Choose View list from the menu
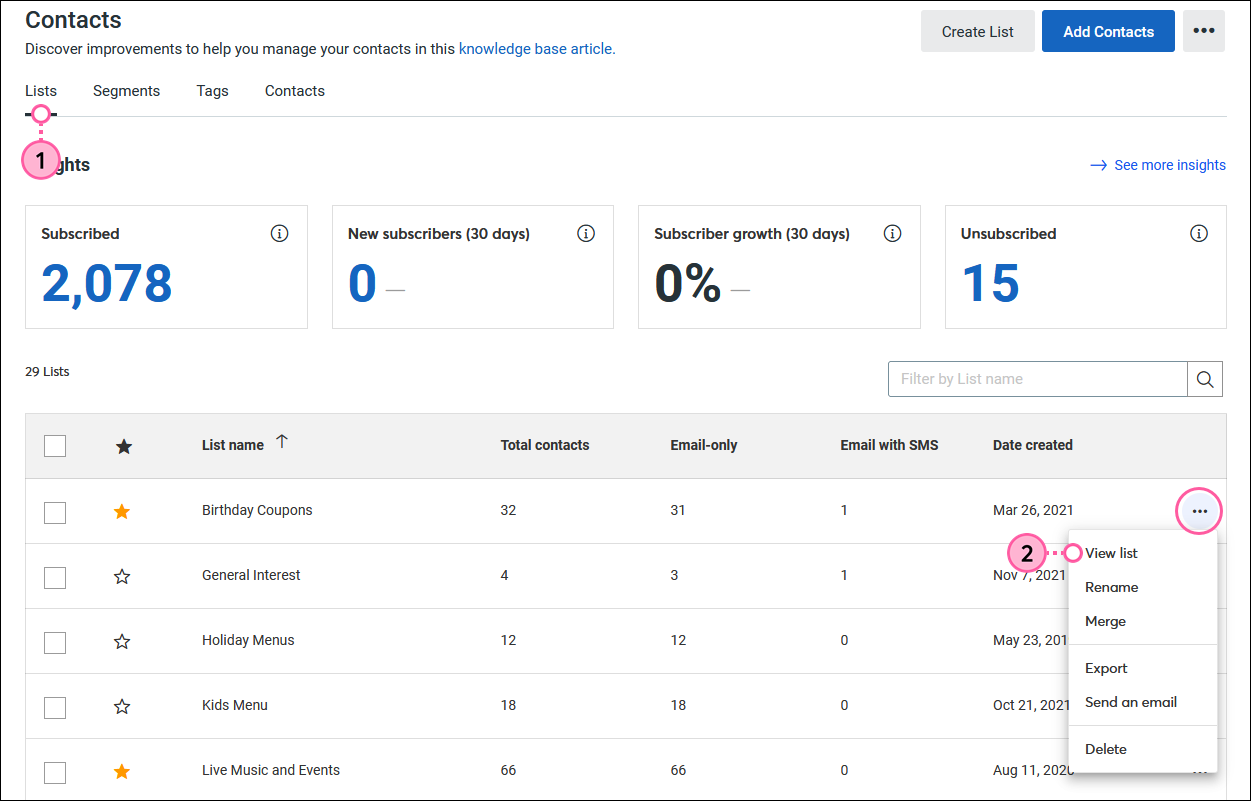The height and width of the screenshot is (801, 1251). [x=1111, y=553]
